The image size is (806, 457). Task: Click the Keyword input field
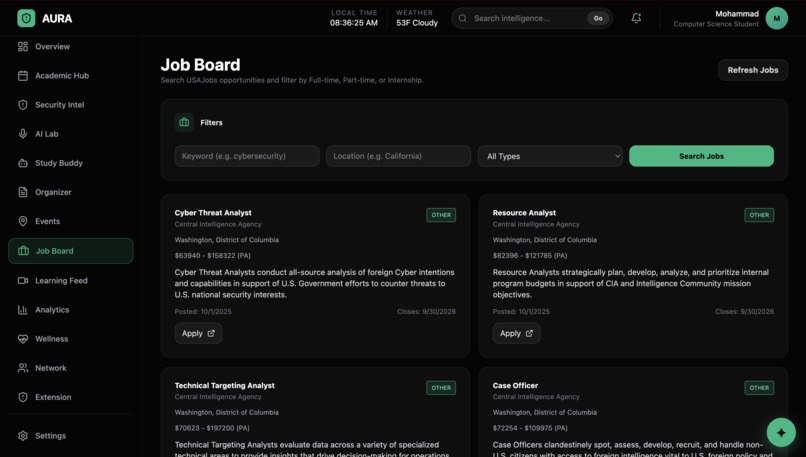(x=247, y=156)
